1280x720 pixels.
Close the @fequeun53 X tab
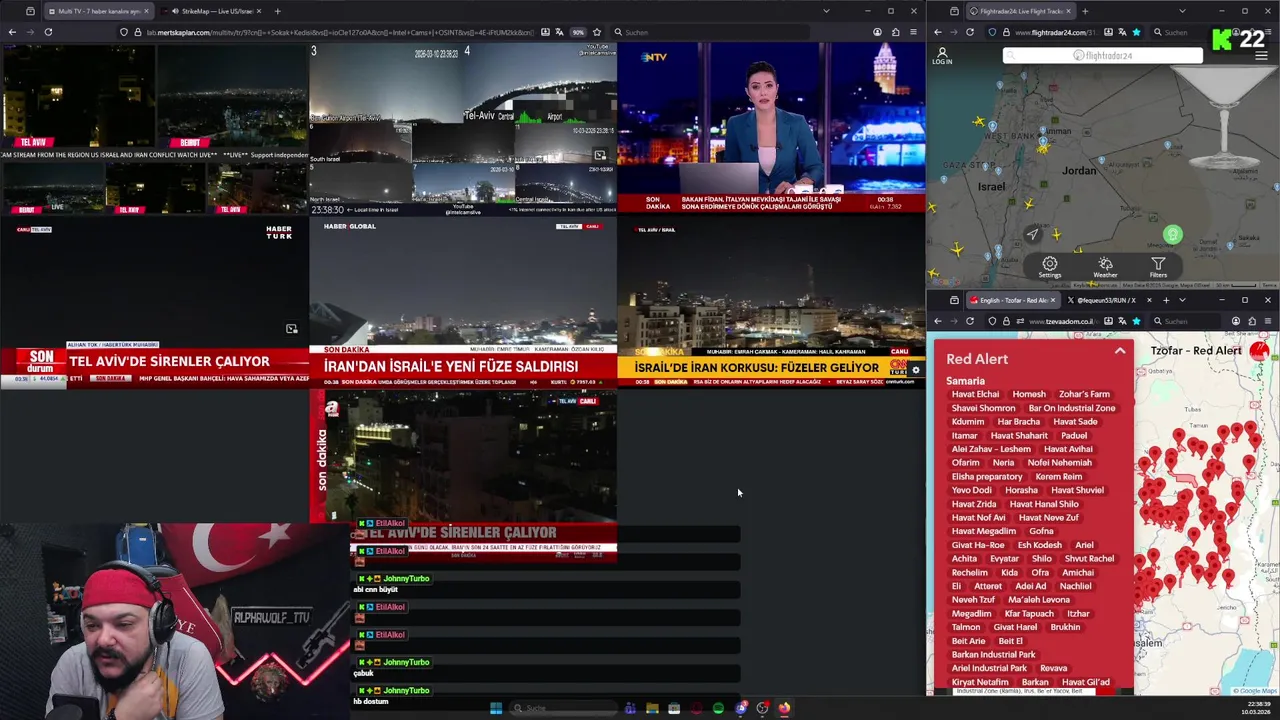coord(1149,300)
